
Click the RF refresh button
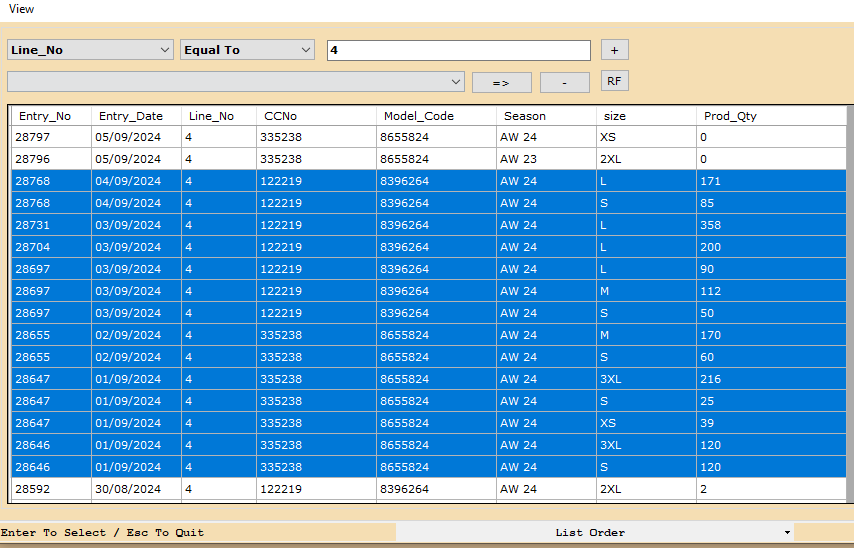(614, 81)
